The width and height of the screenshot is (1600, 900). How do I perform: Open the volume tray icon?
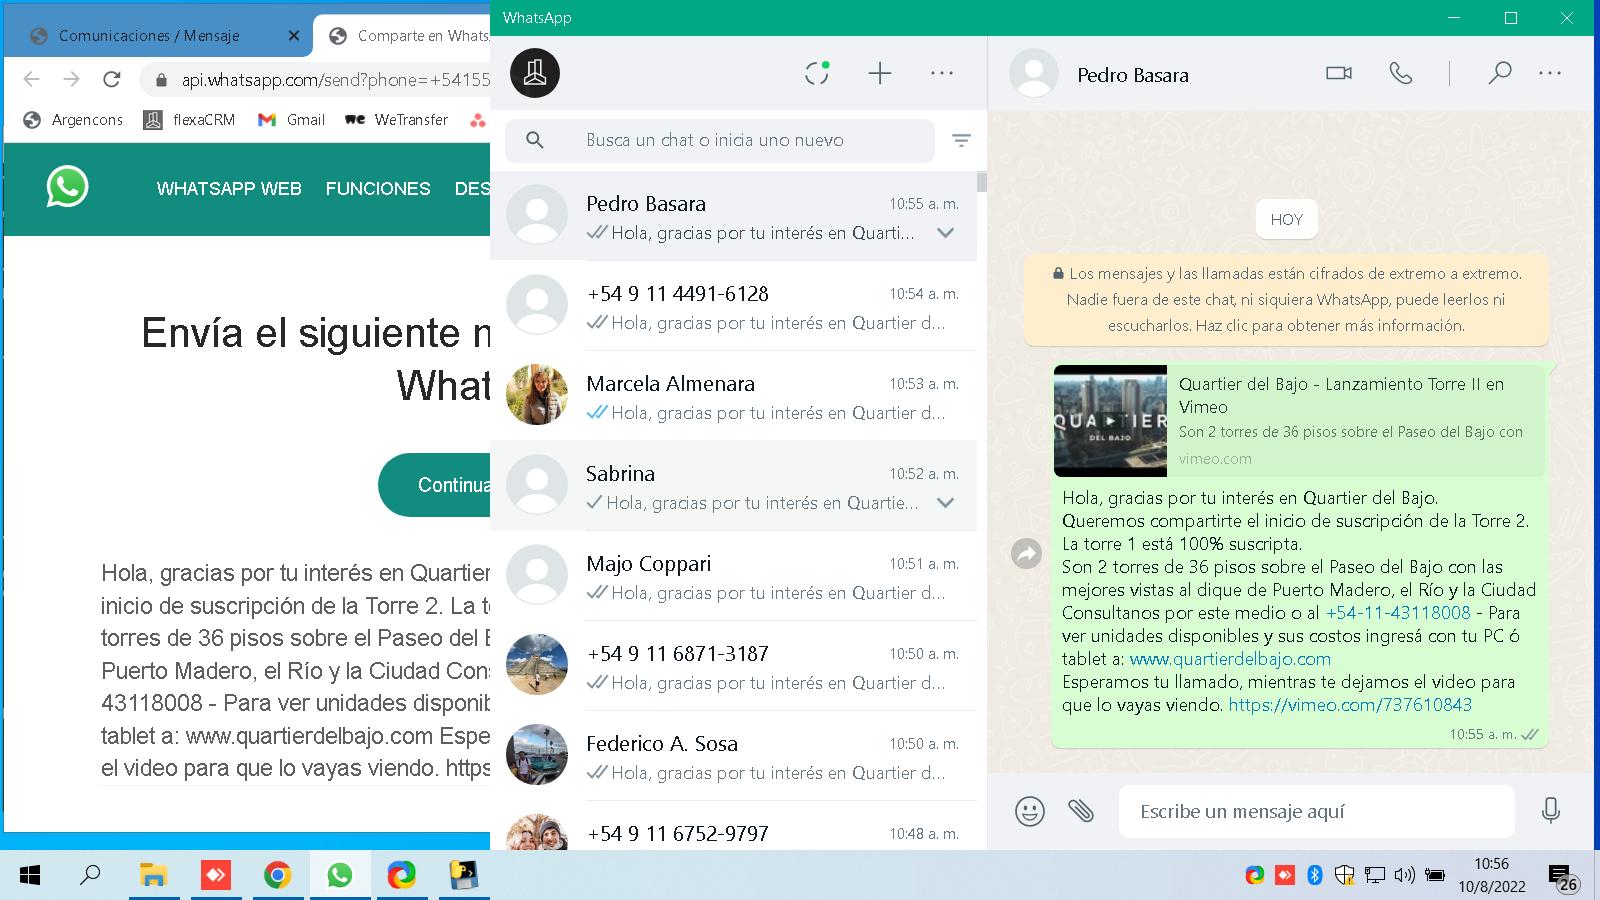(1404, 875)
